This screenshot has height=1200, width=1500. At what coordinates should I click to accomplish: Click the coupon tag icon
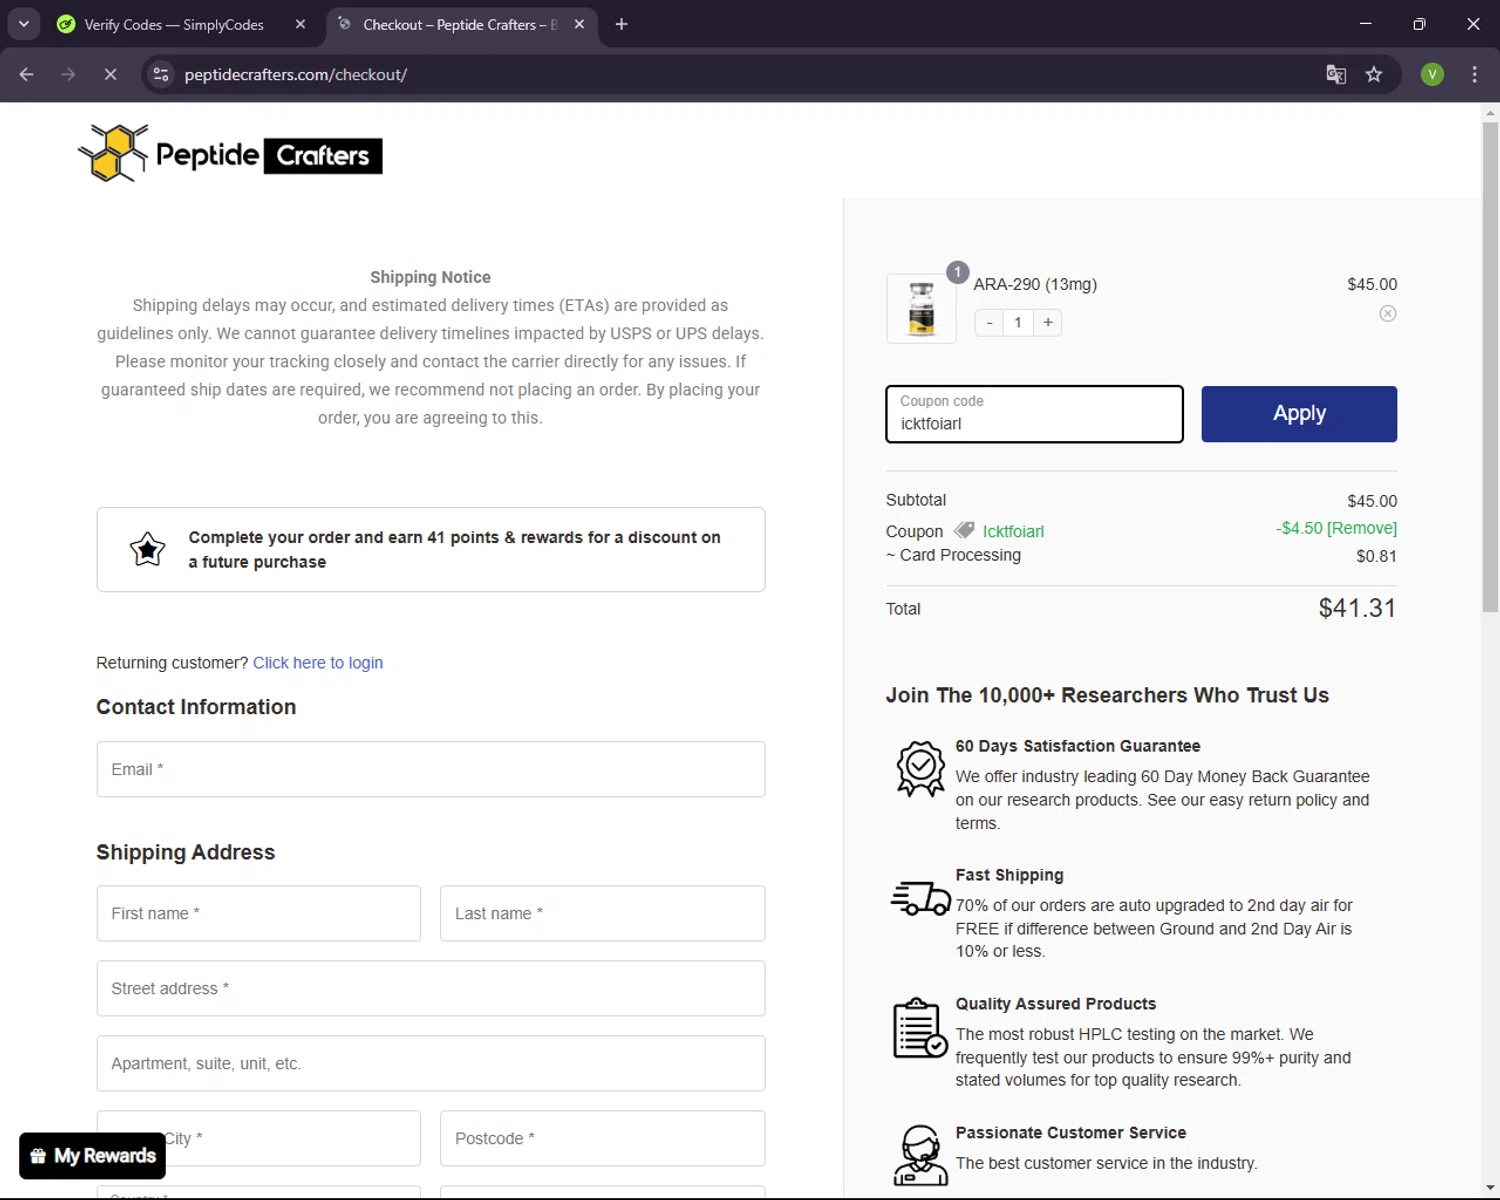click(x=964, y=530)
